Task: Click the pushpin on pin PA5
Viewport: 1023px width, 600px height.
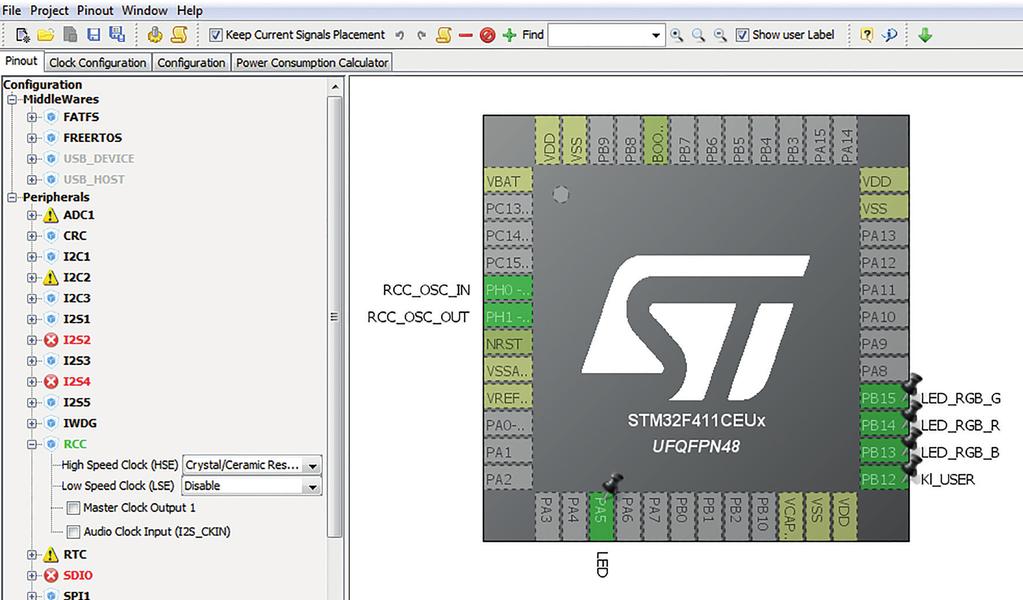Action: (612, 483)
